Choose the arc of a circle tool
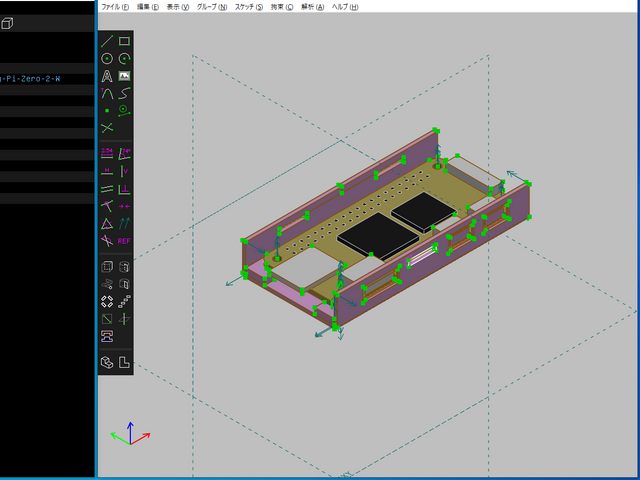Viewport: 640px width, 480px height. [124, 59]
